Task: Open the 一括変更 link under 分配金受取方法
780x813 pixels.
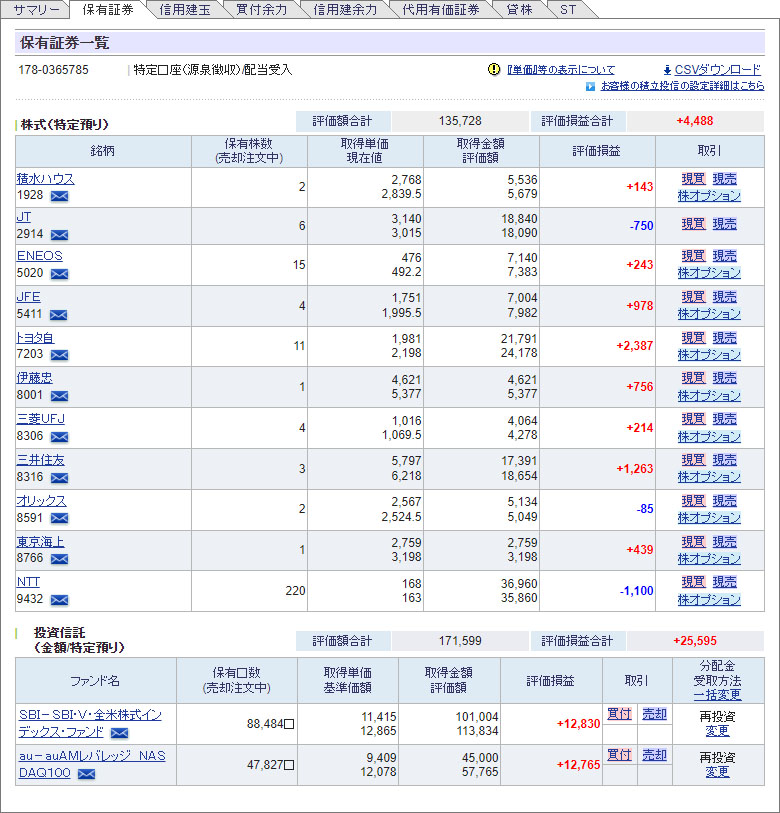Action: point(717,694)
